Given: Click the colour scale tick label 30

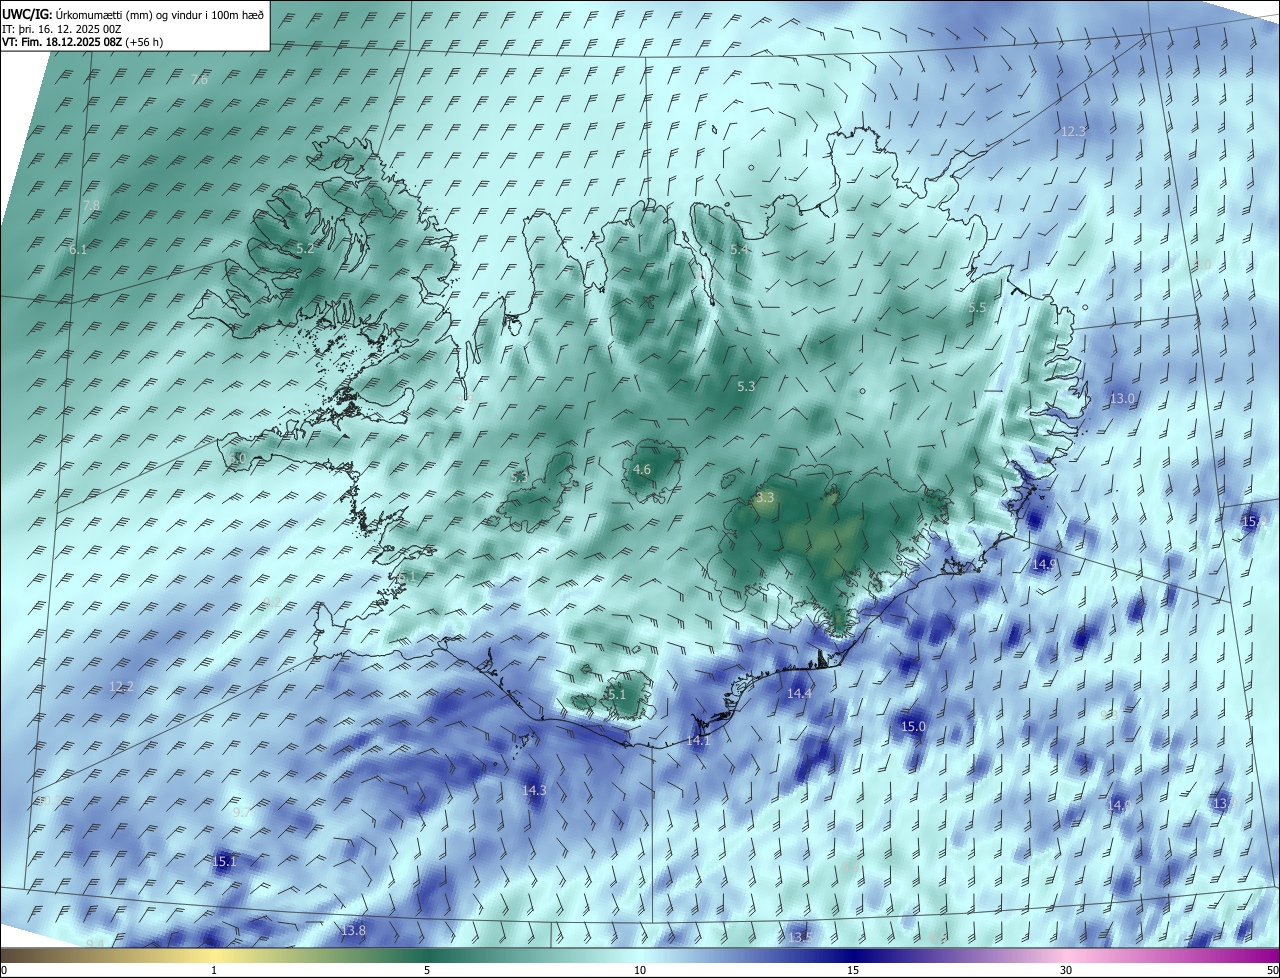Looking at the screenshot, I should click(x=1066, y=970).
